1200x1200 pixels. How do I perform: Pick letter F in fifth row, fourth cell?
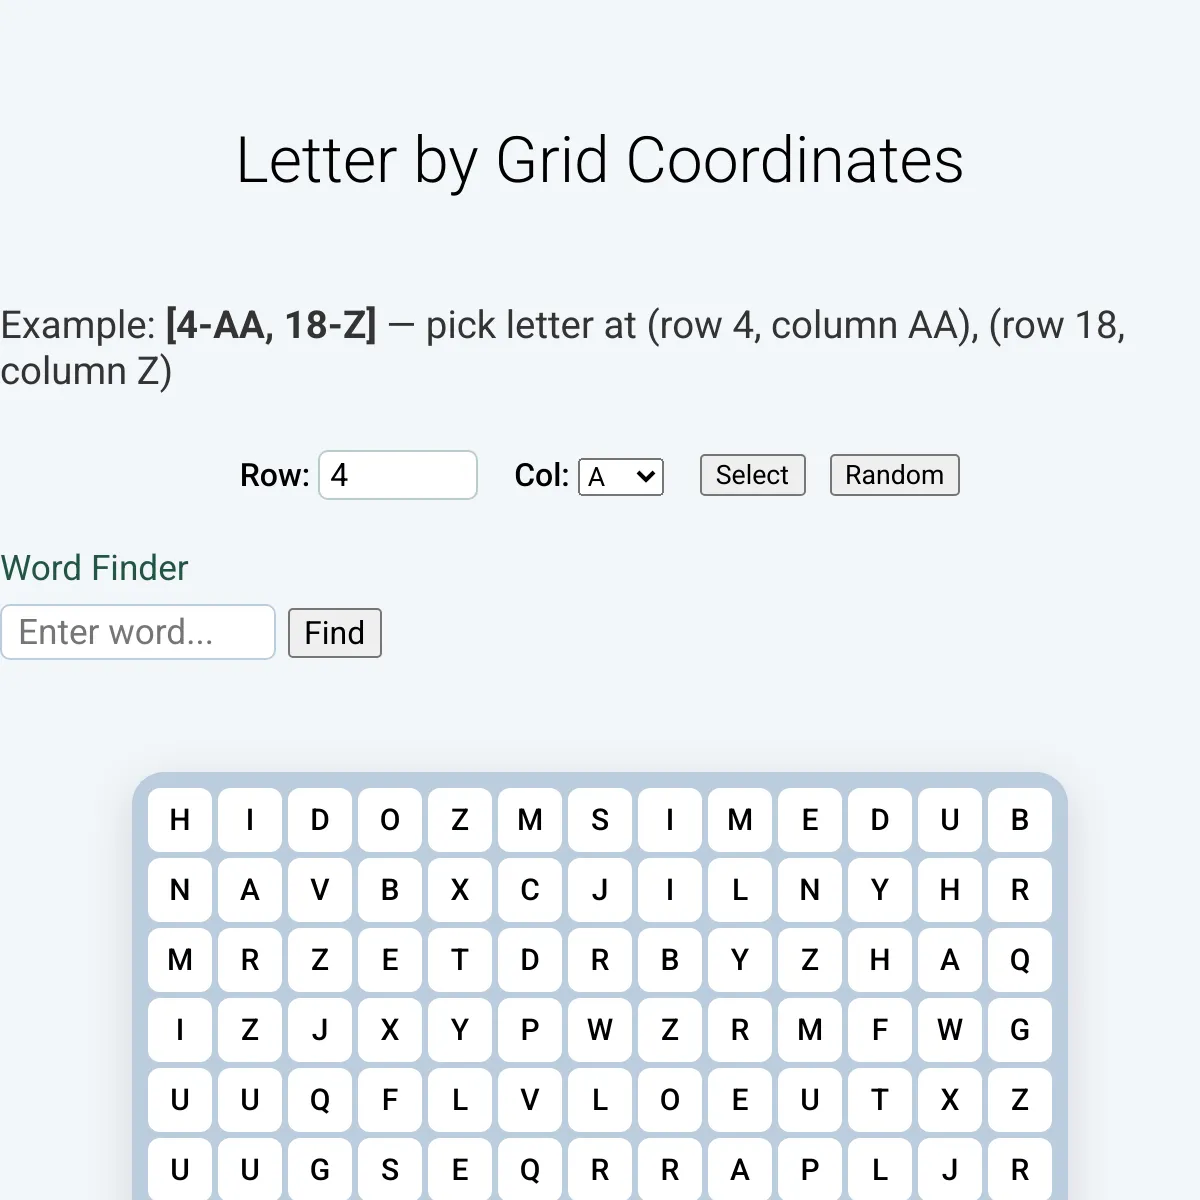(390, 1100)
